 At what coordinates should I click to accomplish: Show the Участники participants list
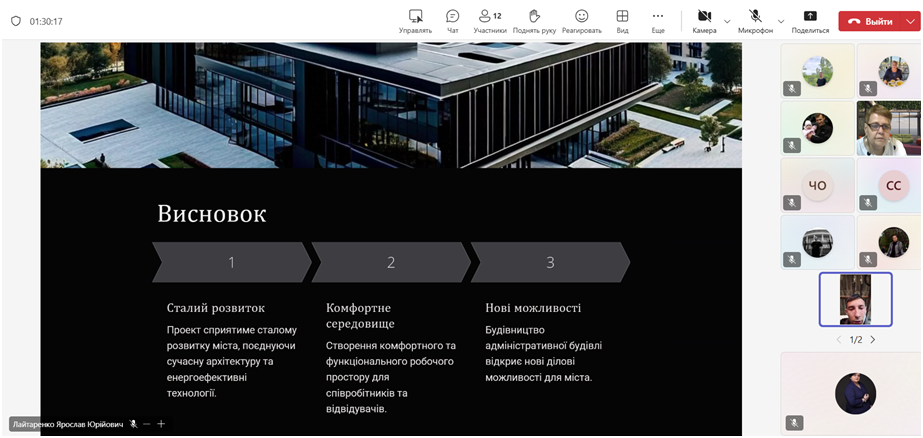click(489, 20)
